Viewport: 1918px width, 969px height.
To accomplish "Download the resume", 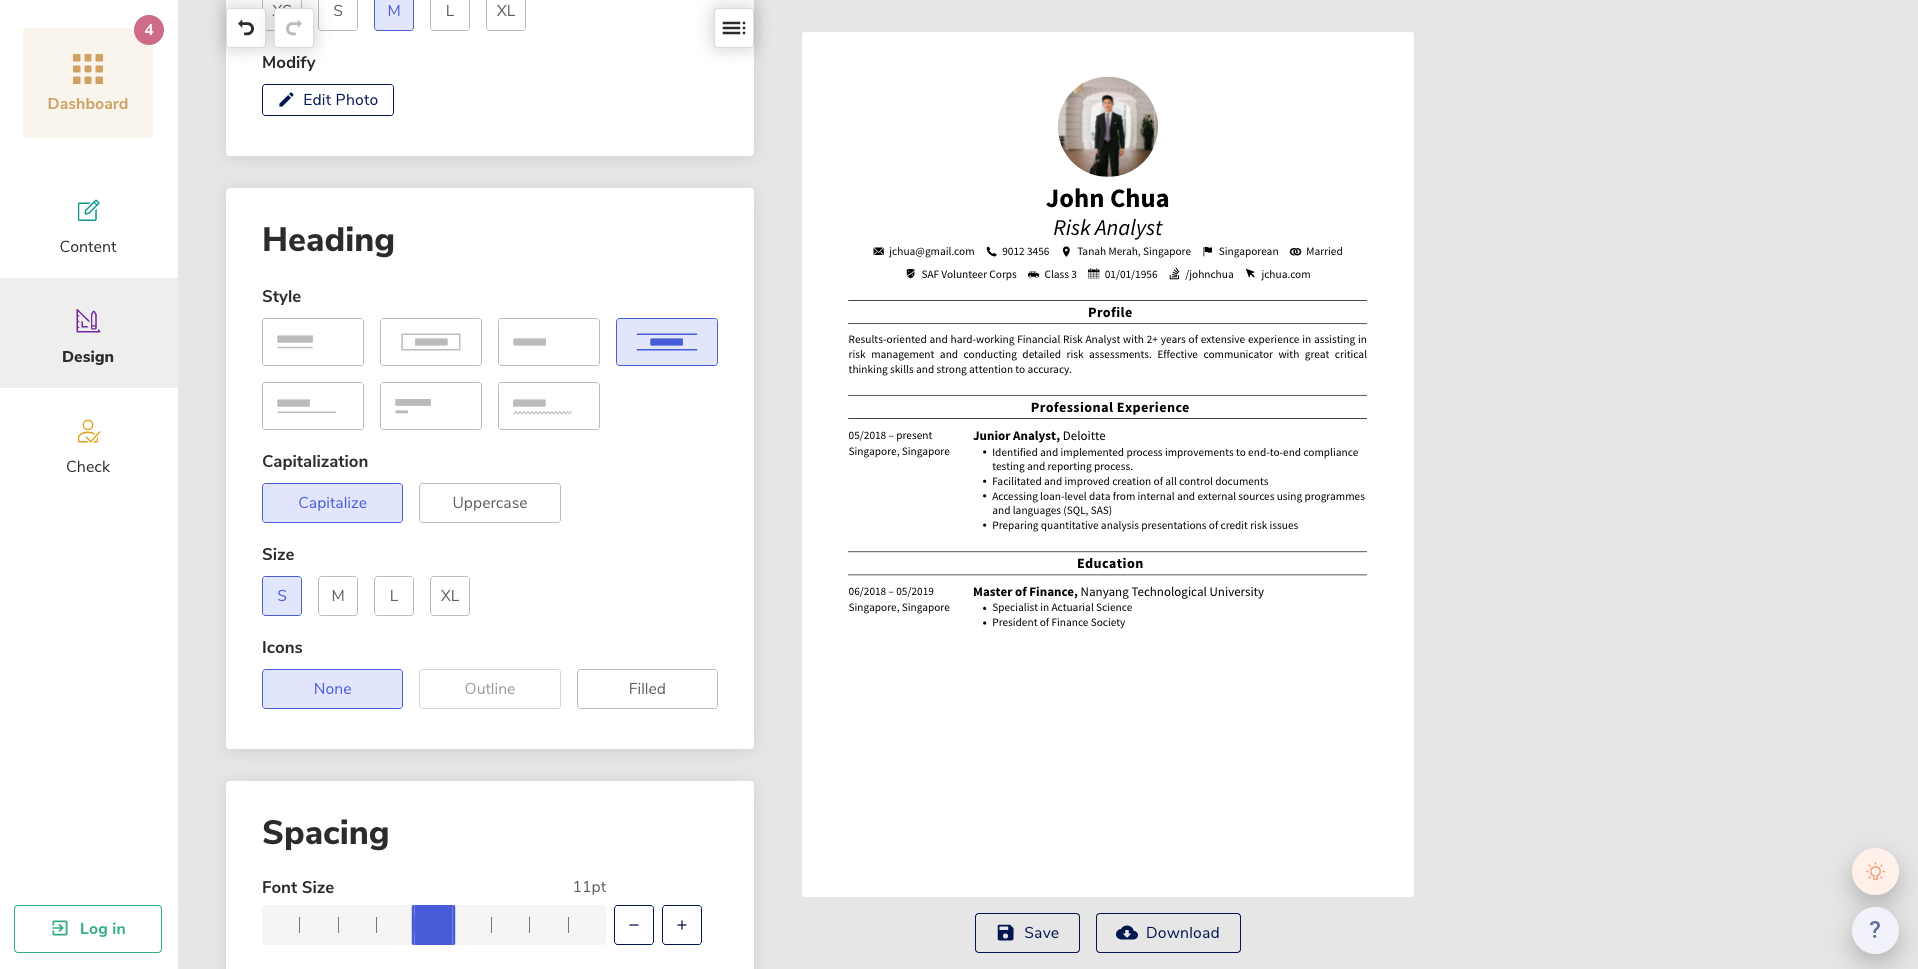I will pos(1168,933).
